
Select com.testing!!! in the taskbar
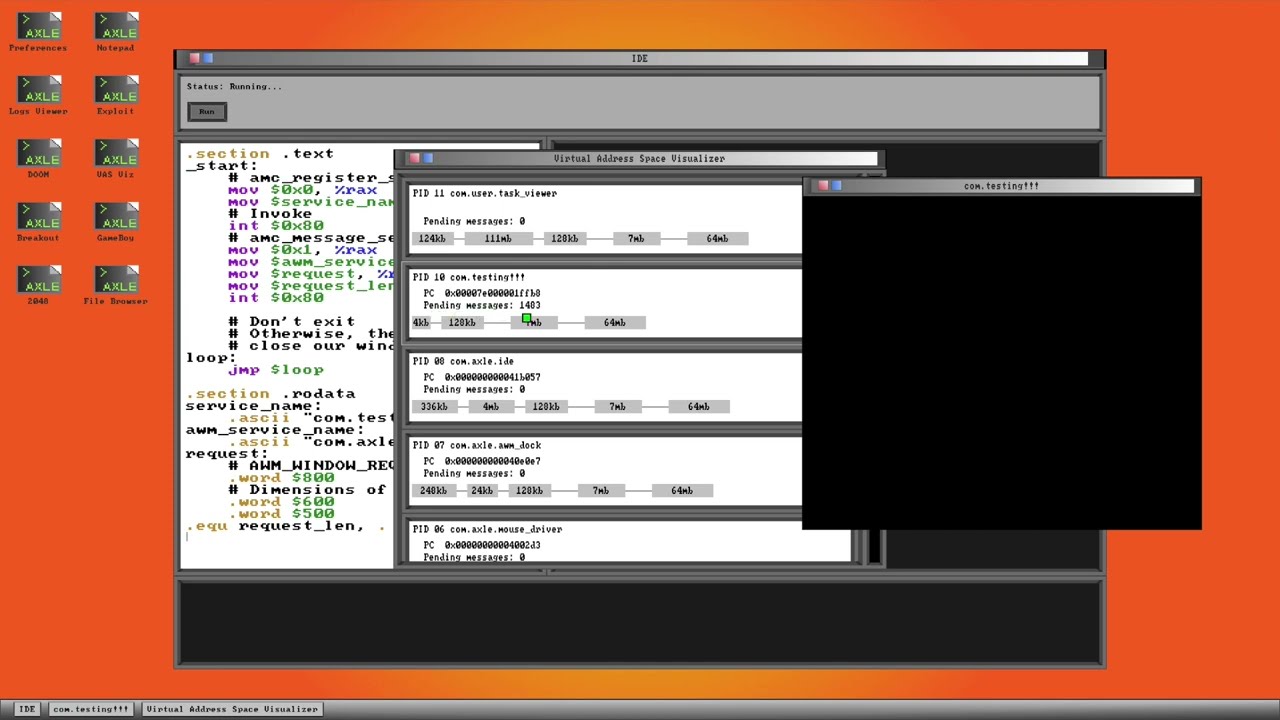90,708
